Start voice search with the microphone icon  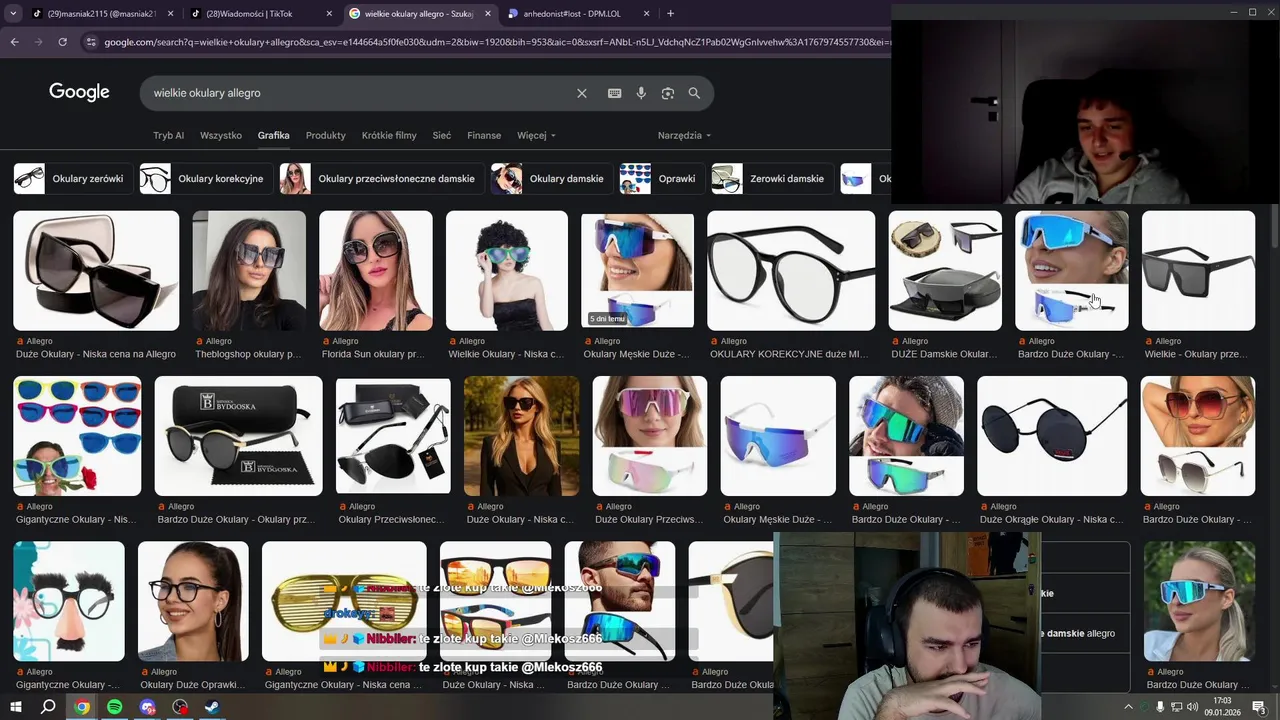(x=641, y=93)
